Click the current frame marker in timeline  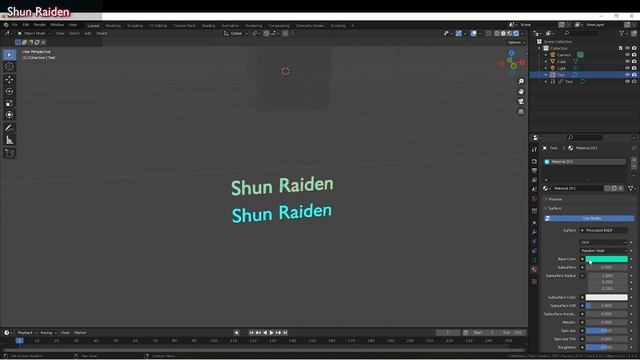[x=19, y=340]
